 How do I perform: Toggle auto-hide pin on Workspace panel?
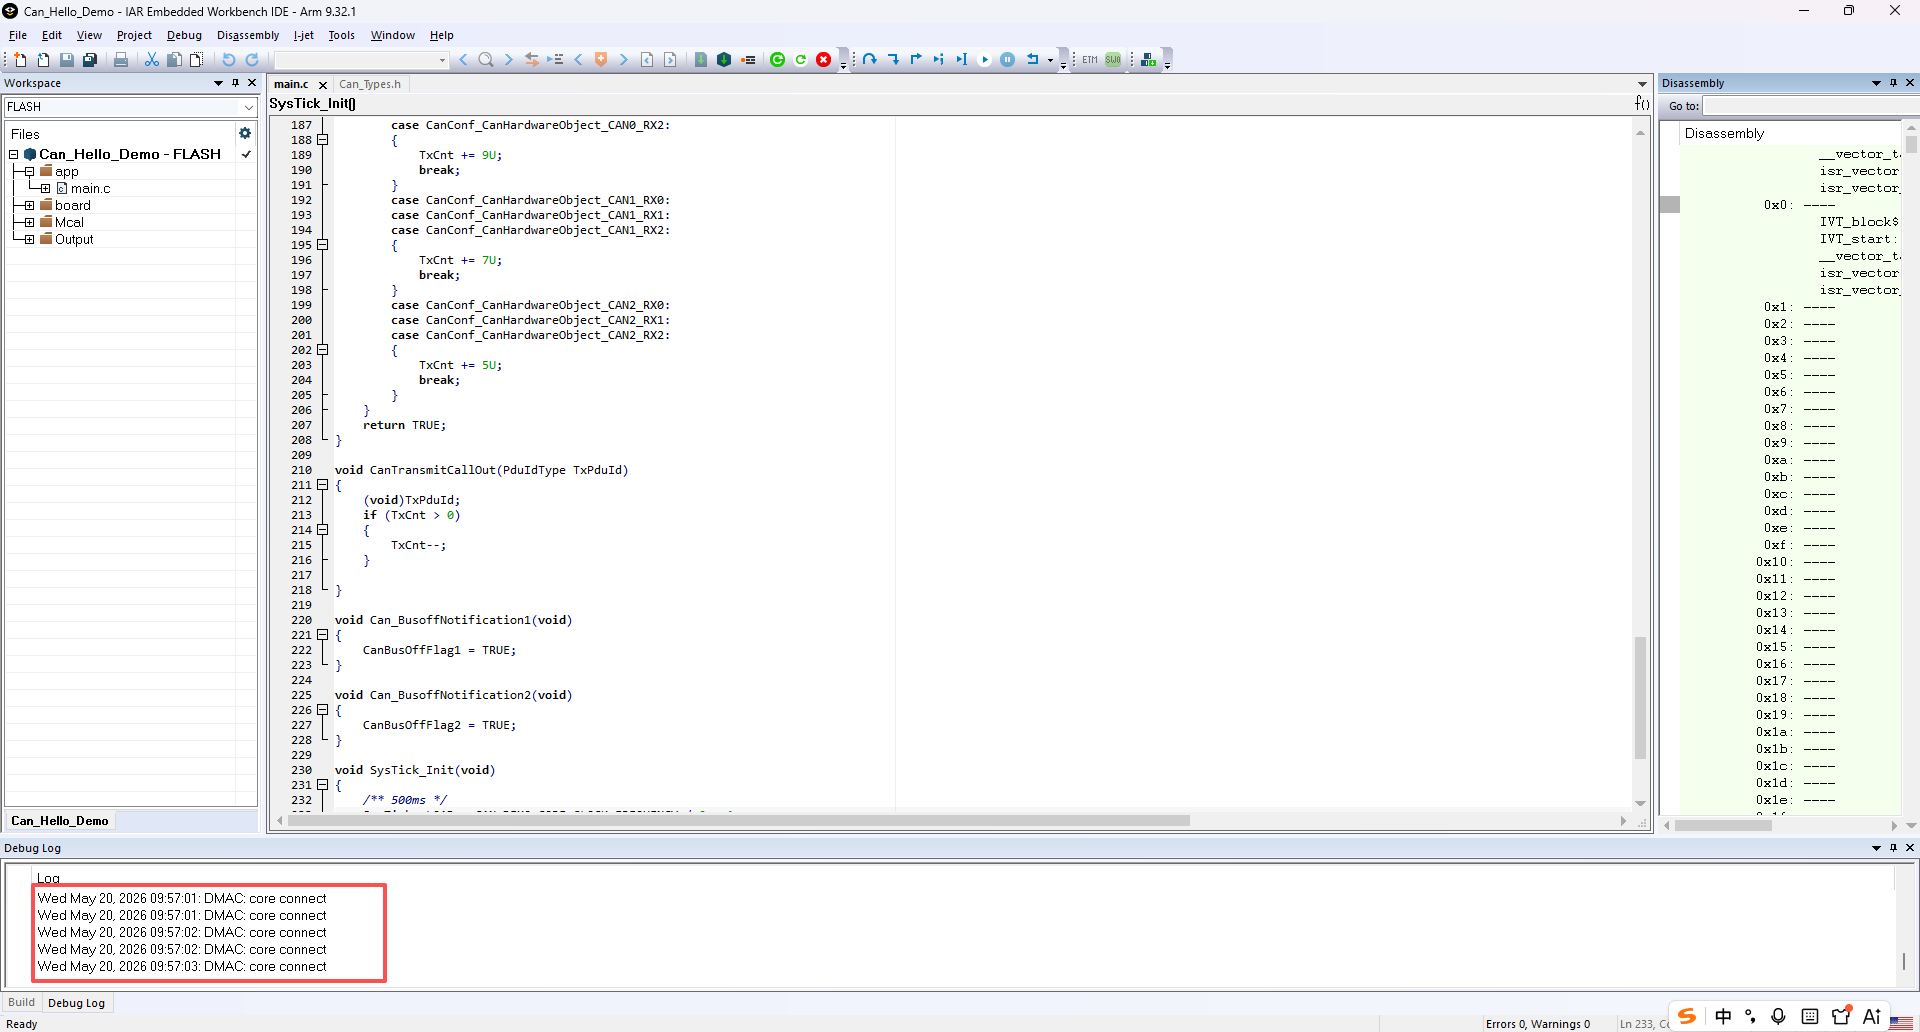coord(235,83)
